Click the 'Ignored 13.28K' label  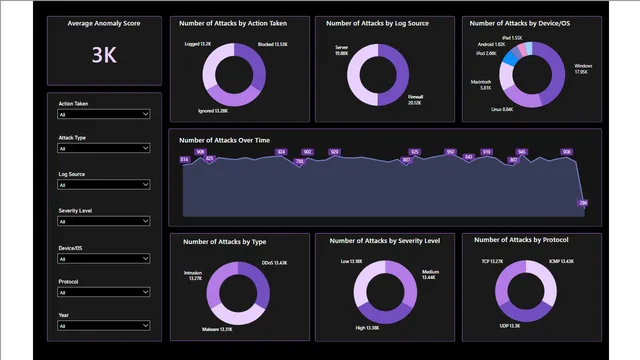[x=213, y=111]
